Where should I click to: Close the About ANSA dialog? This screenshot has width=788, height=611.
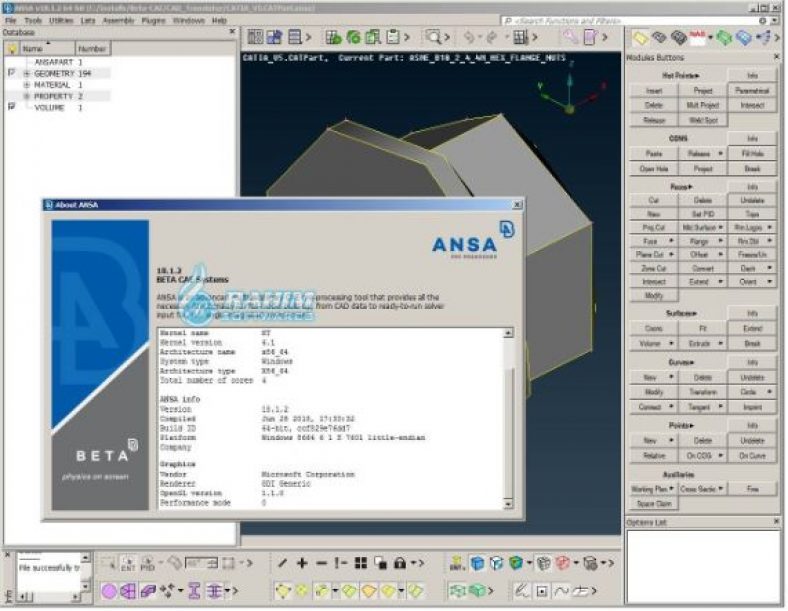pyautogui.click(x=517, y=205)
